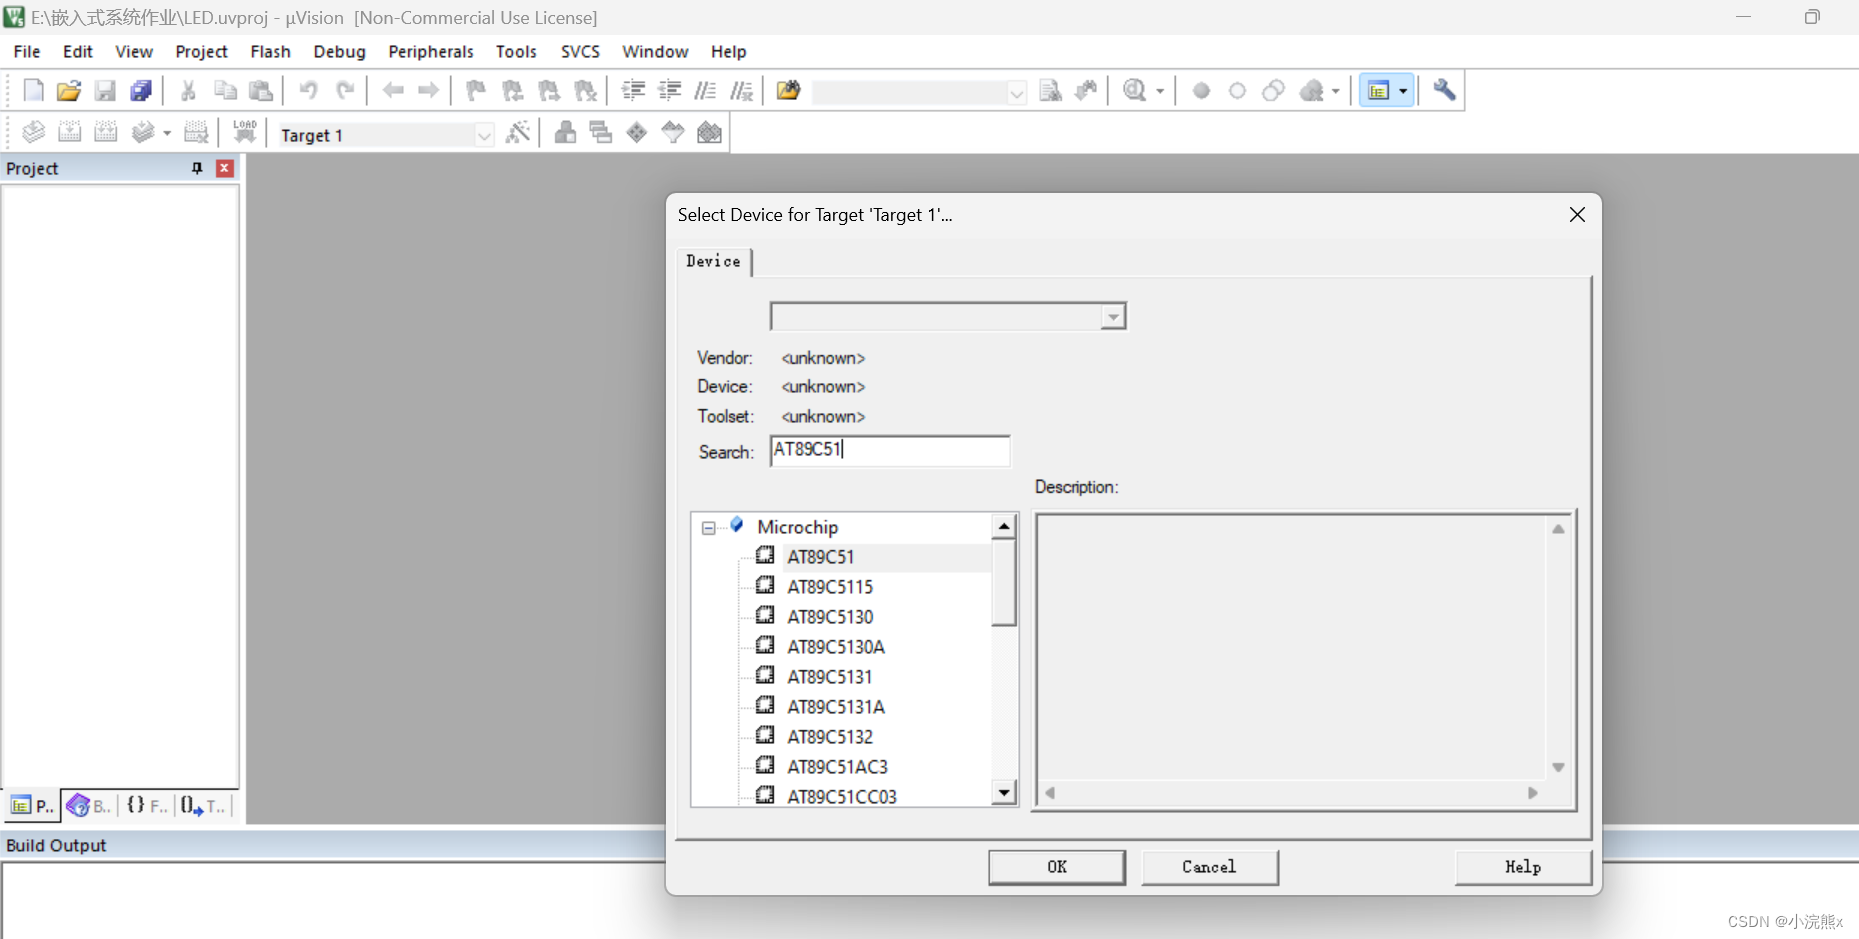Click the Navigate Forward arrow icon
Screen dimensions: 1859x939
pyautogui.click(x=428, y=91)
